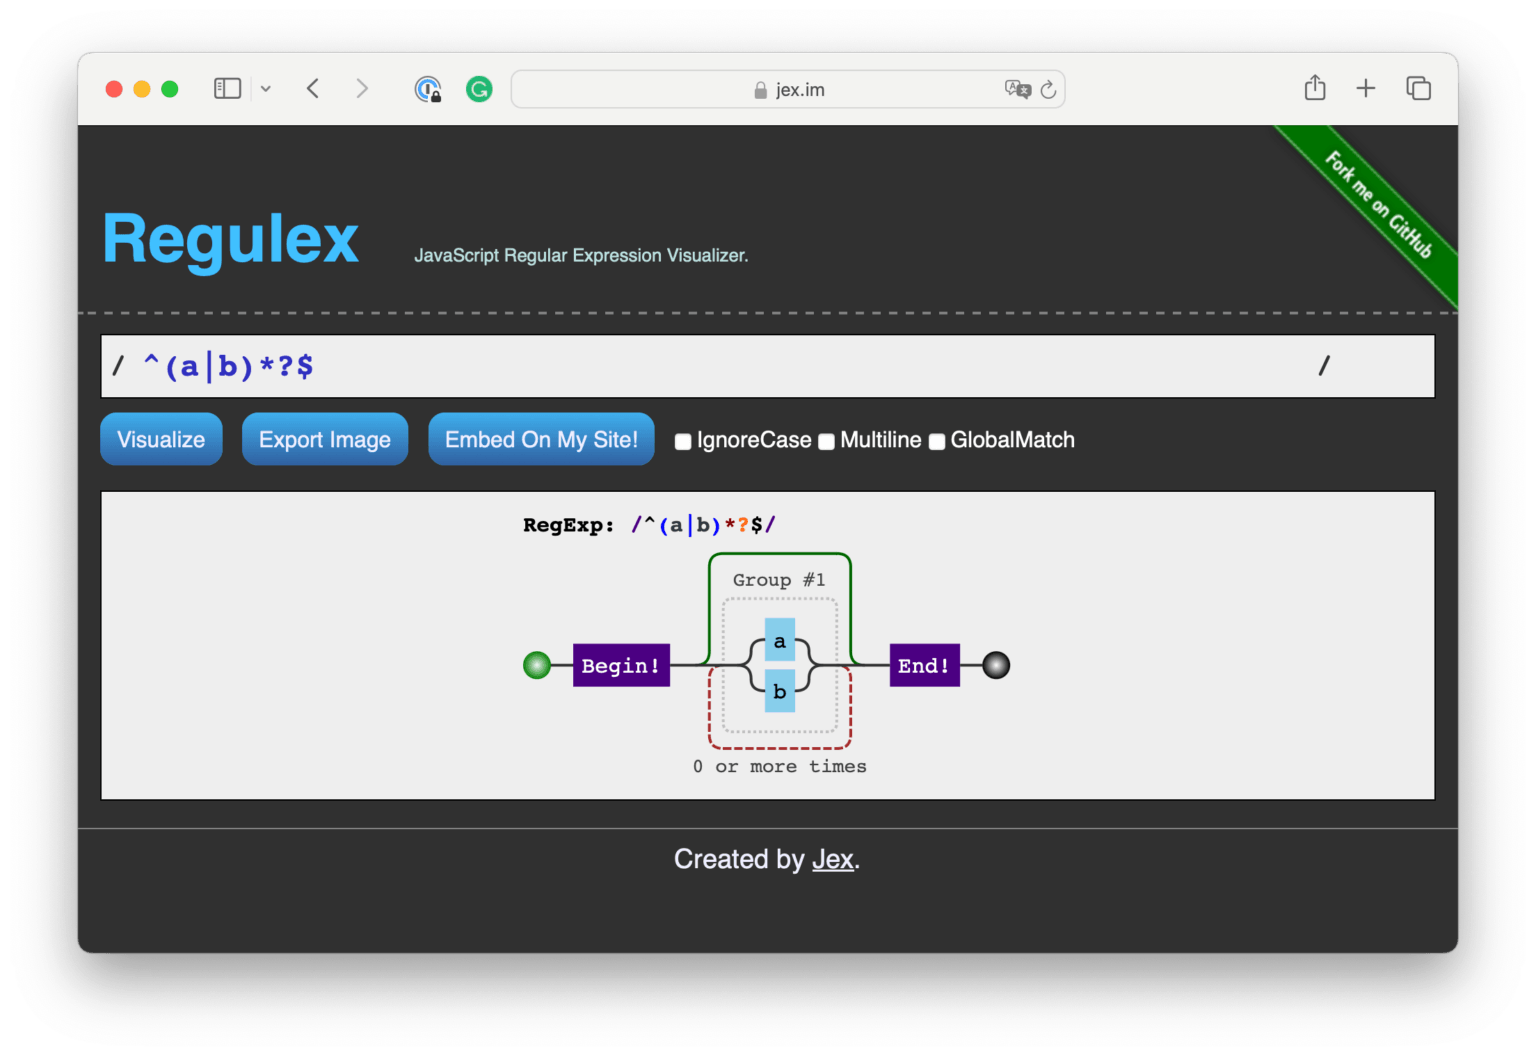Click the '0 or more times' label

pyautogui.click(x=780, y=766)
